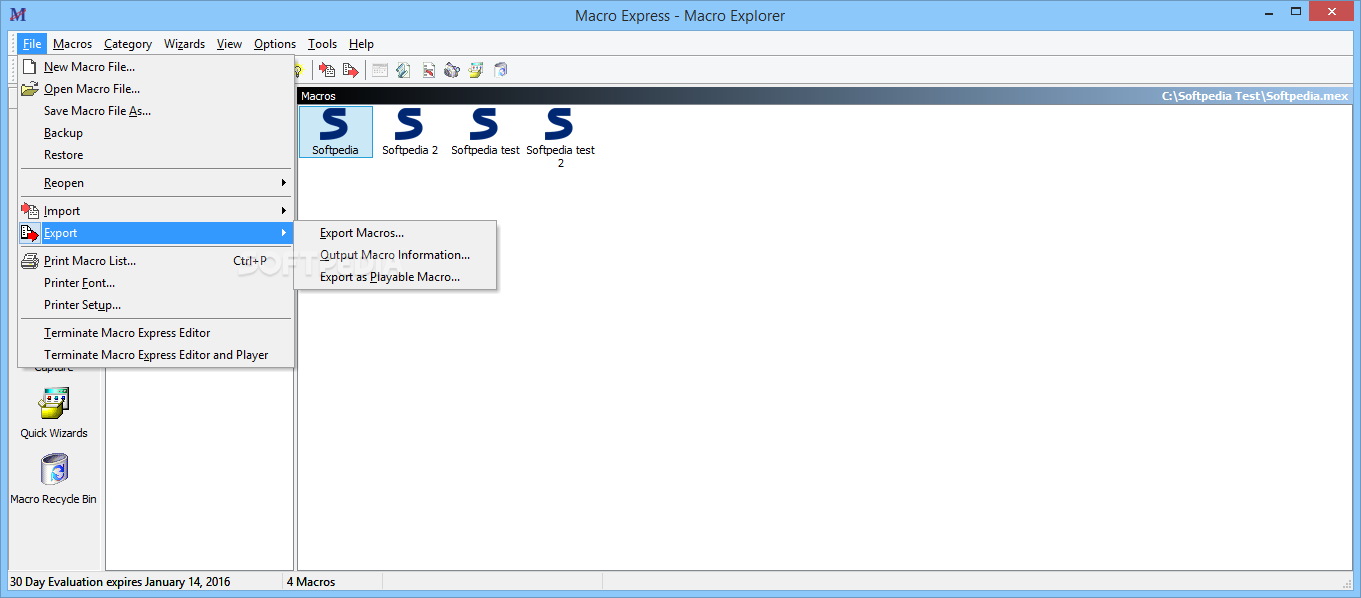This screenshot has width=1361, height=598.
Task: Choose Export Macros in submenu
Action: [395, 233]
